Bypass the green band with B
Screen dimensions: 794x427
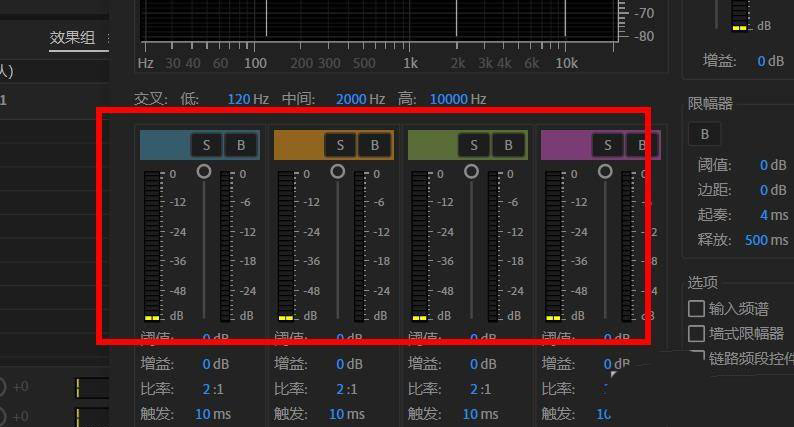coord(509,145)
